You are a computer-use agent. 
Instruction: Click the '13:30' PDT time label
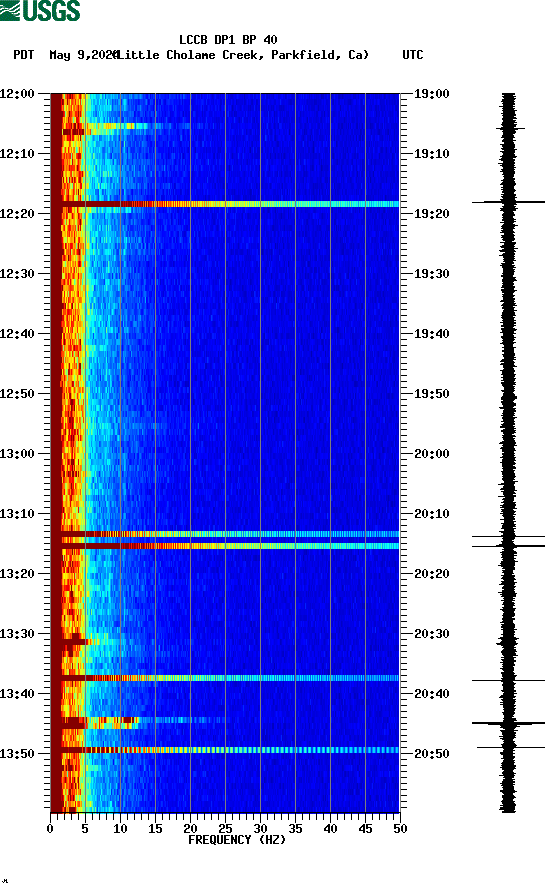click(17, 634)
